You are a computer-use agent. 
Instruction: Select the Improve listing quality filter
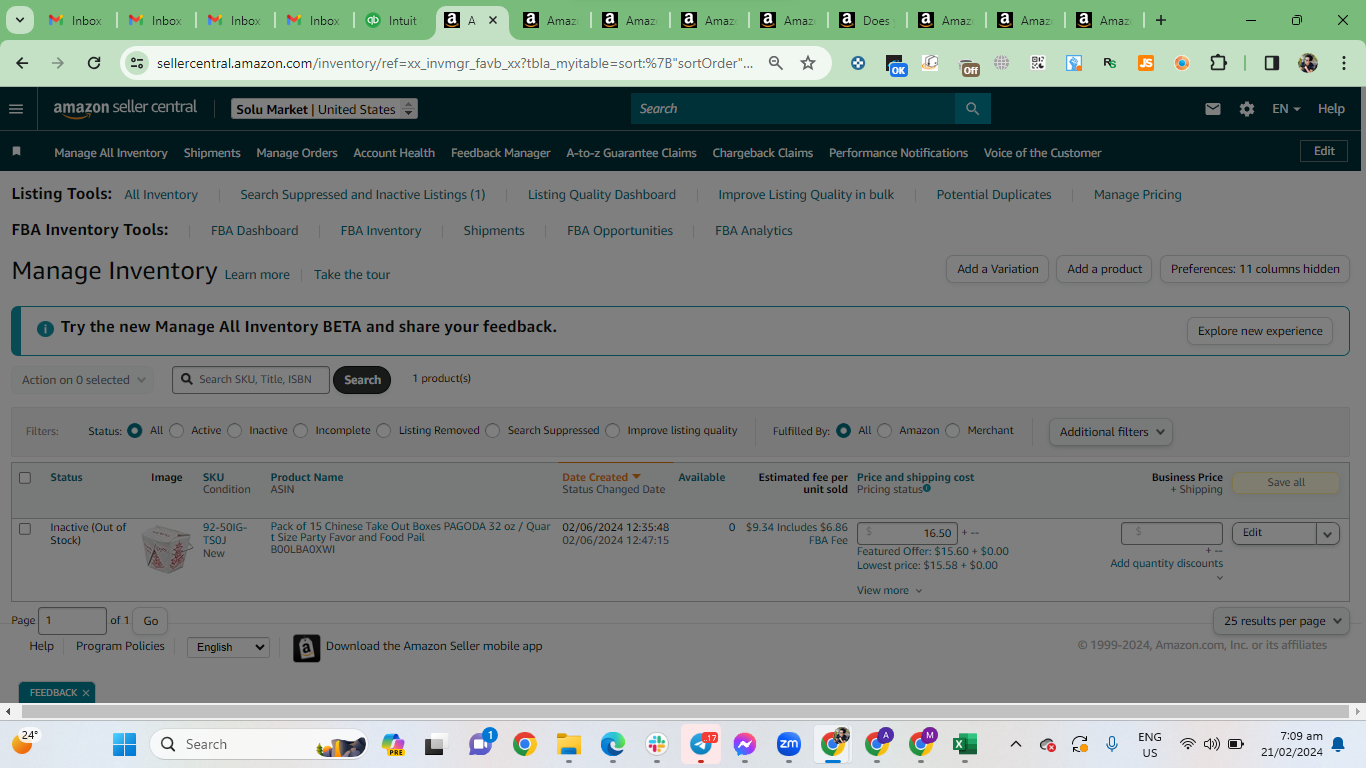click(613, 431)
